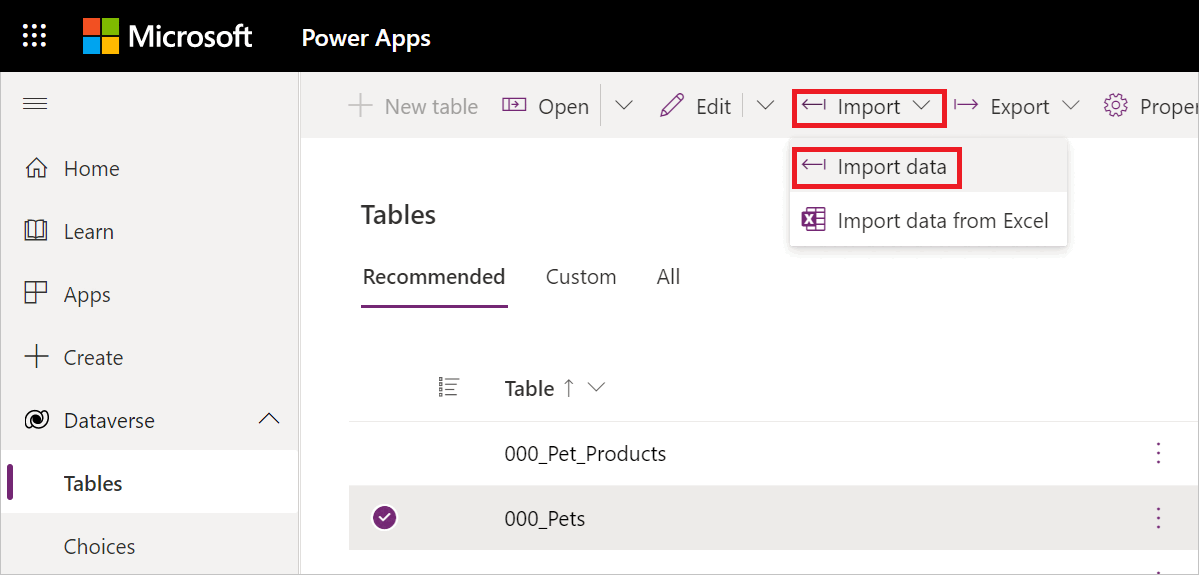Click the Learn book icon

click(36, 231)
